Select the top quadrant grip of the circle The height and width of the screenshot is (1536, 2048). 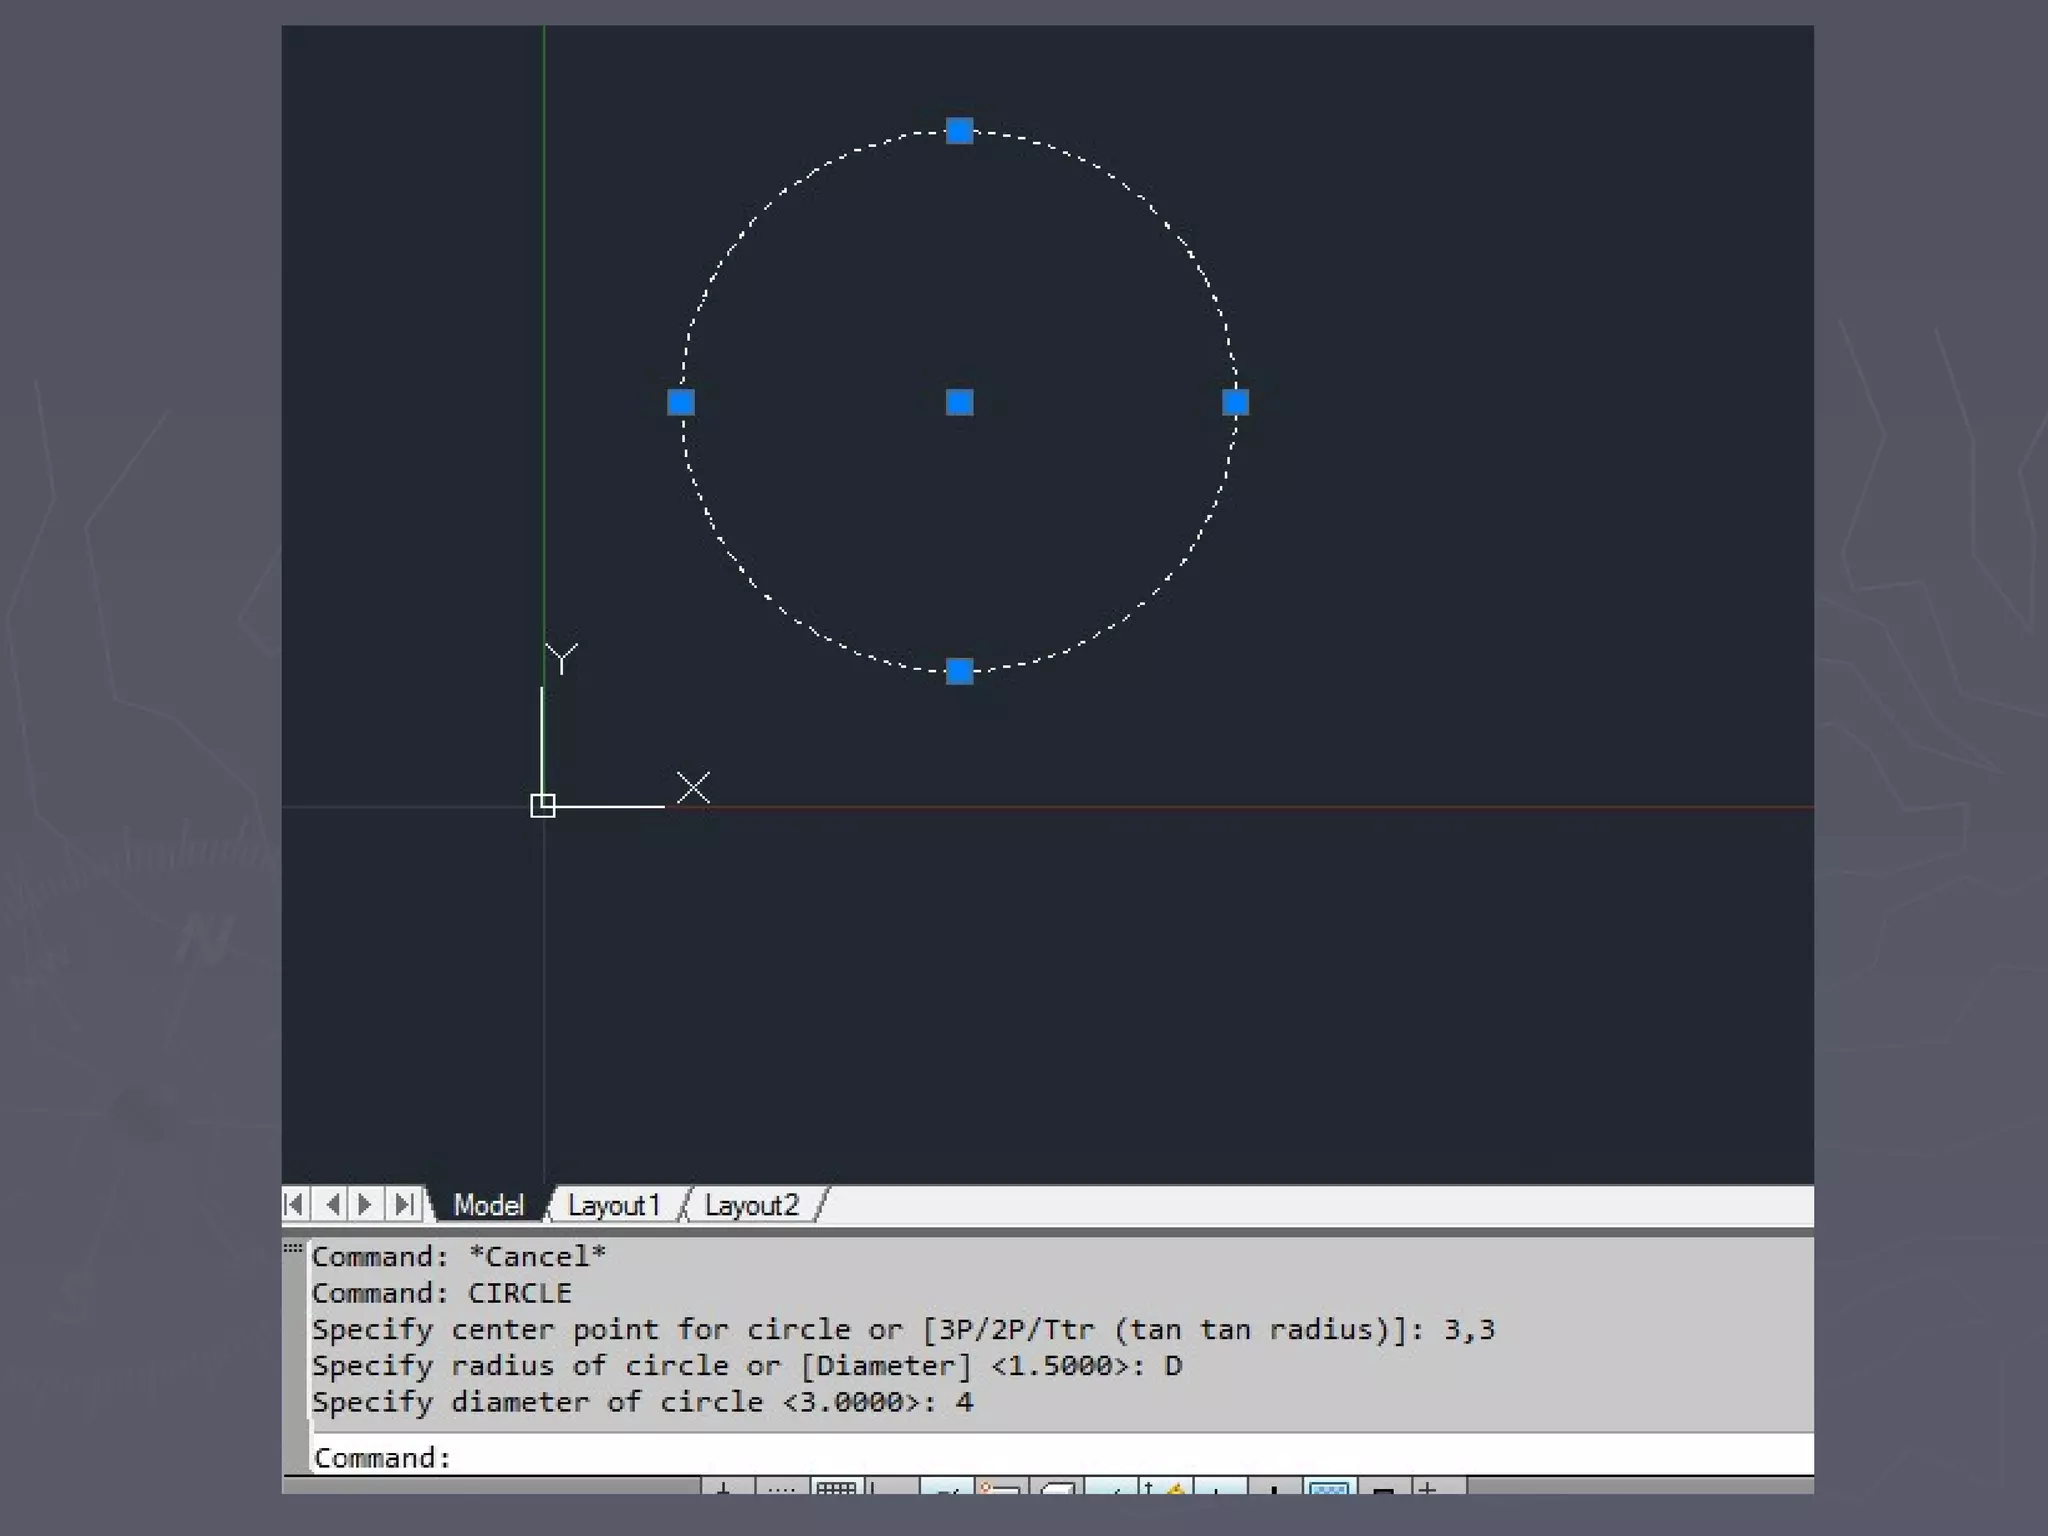959,131
